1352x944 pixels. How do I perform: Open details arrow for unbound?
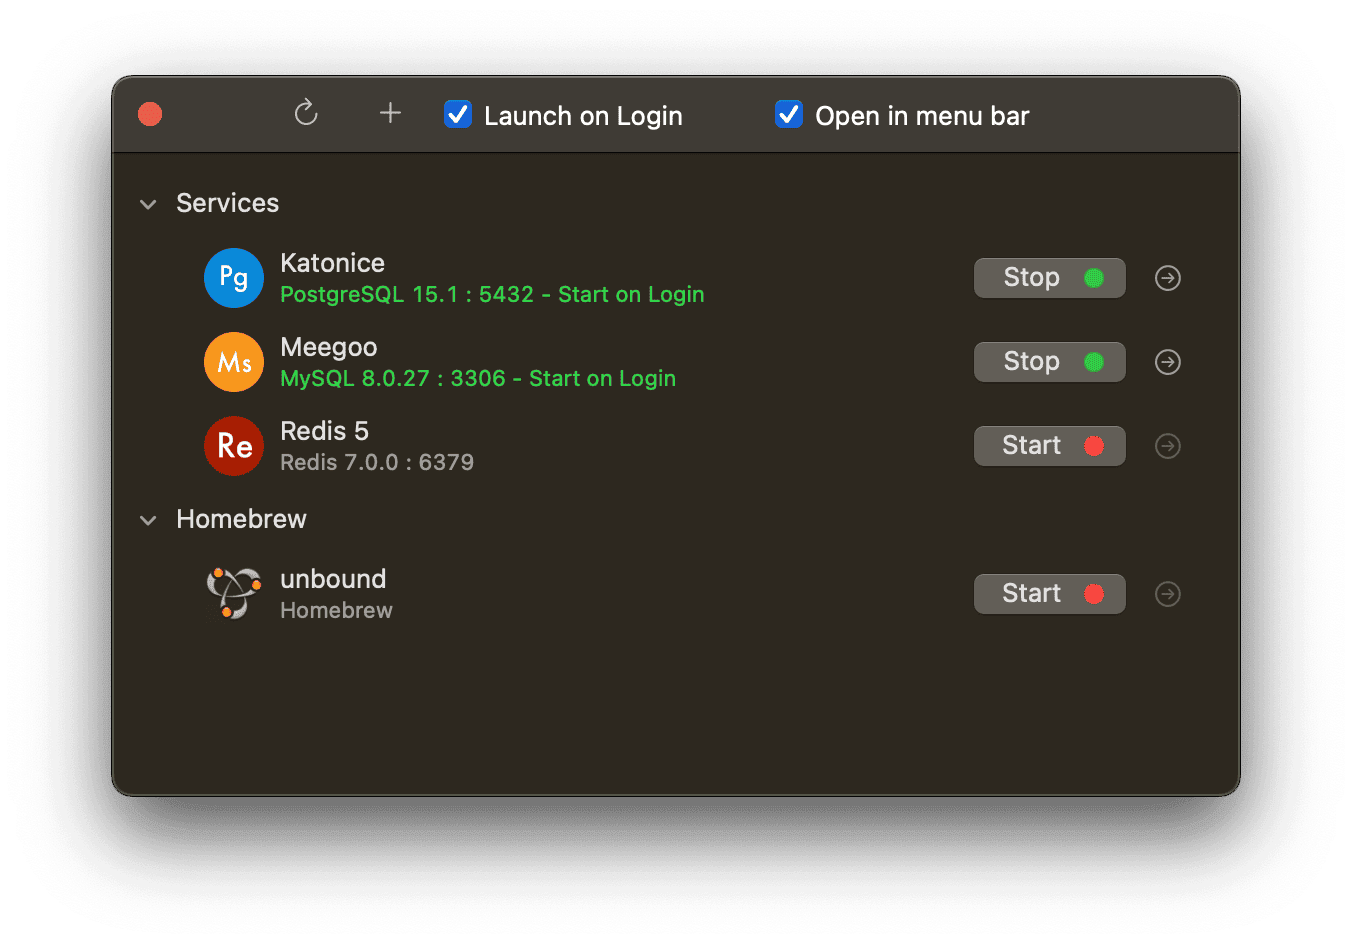coord(1168,594)
